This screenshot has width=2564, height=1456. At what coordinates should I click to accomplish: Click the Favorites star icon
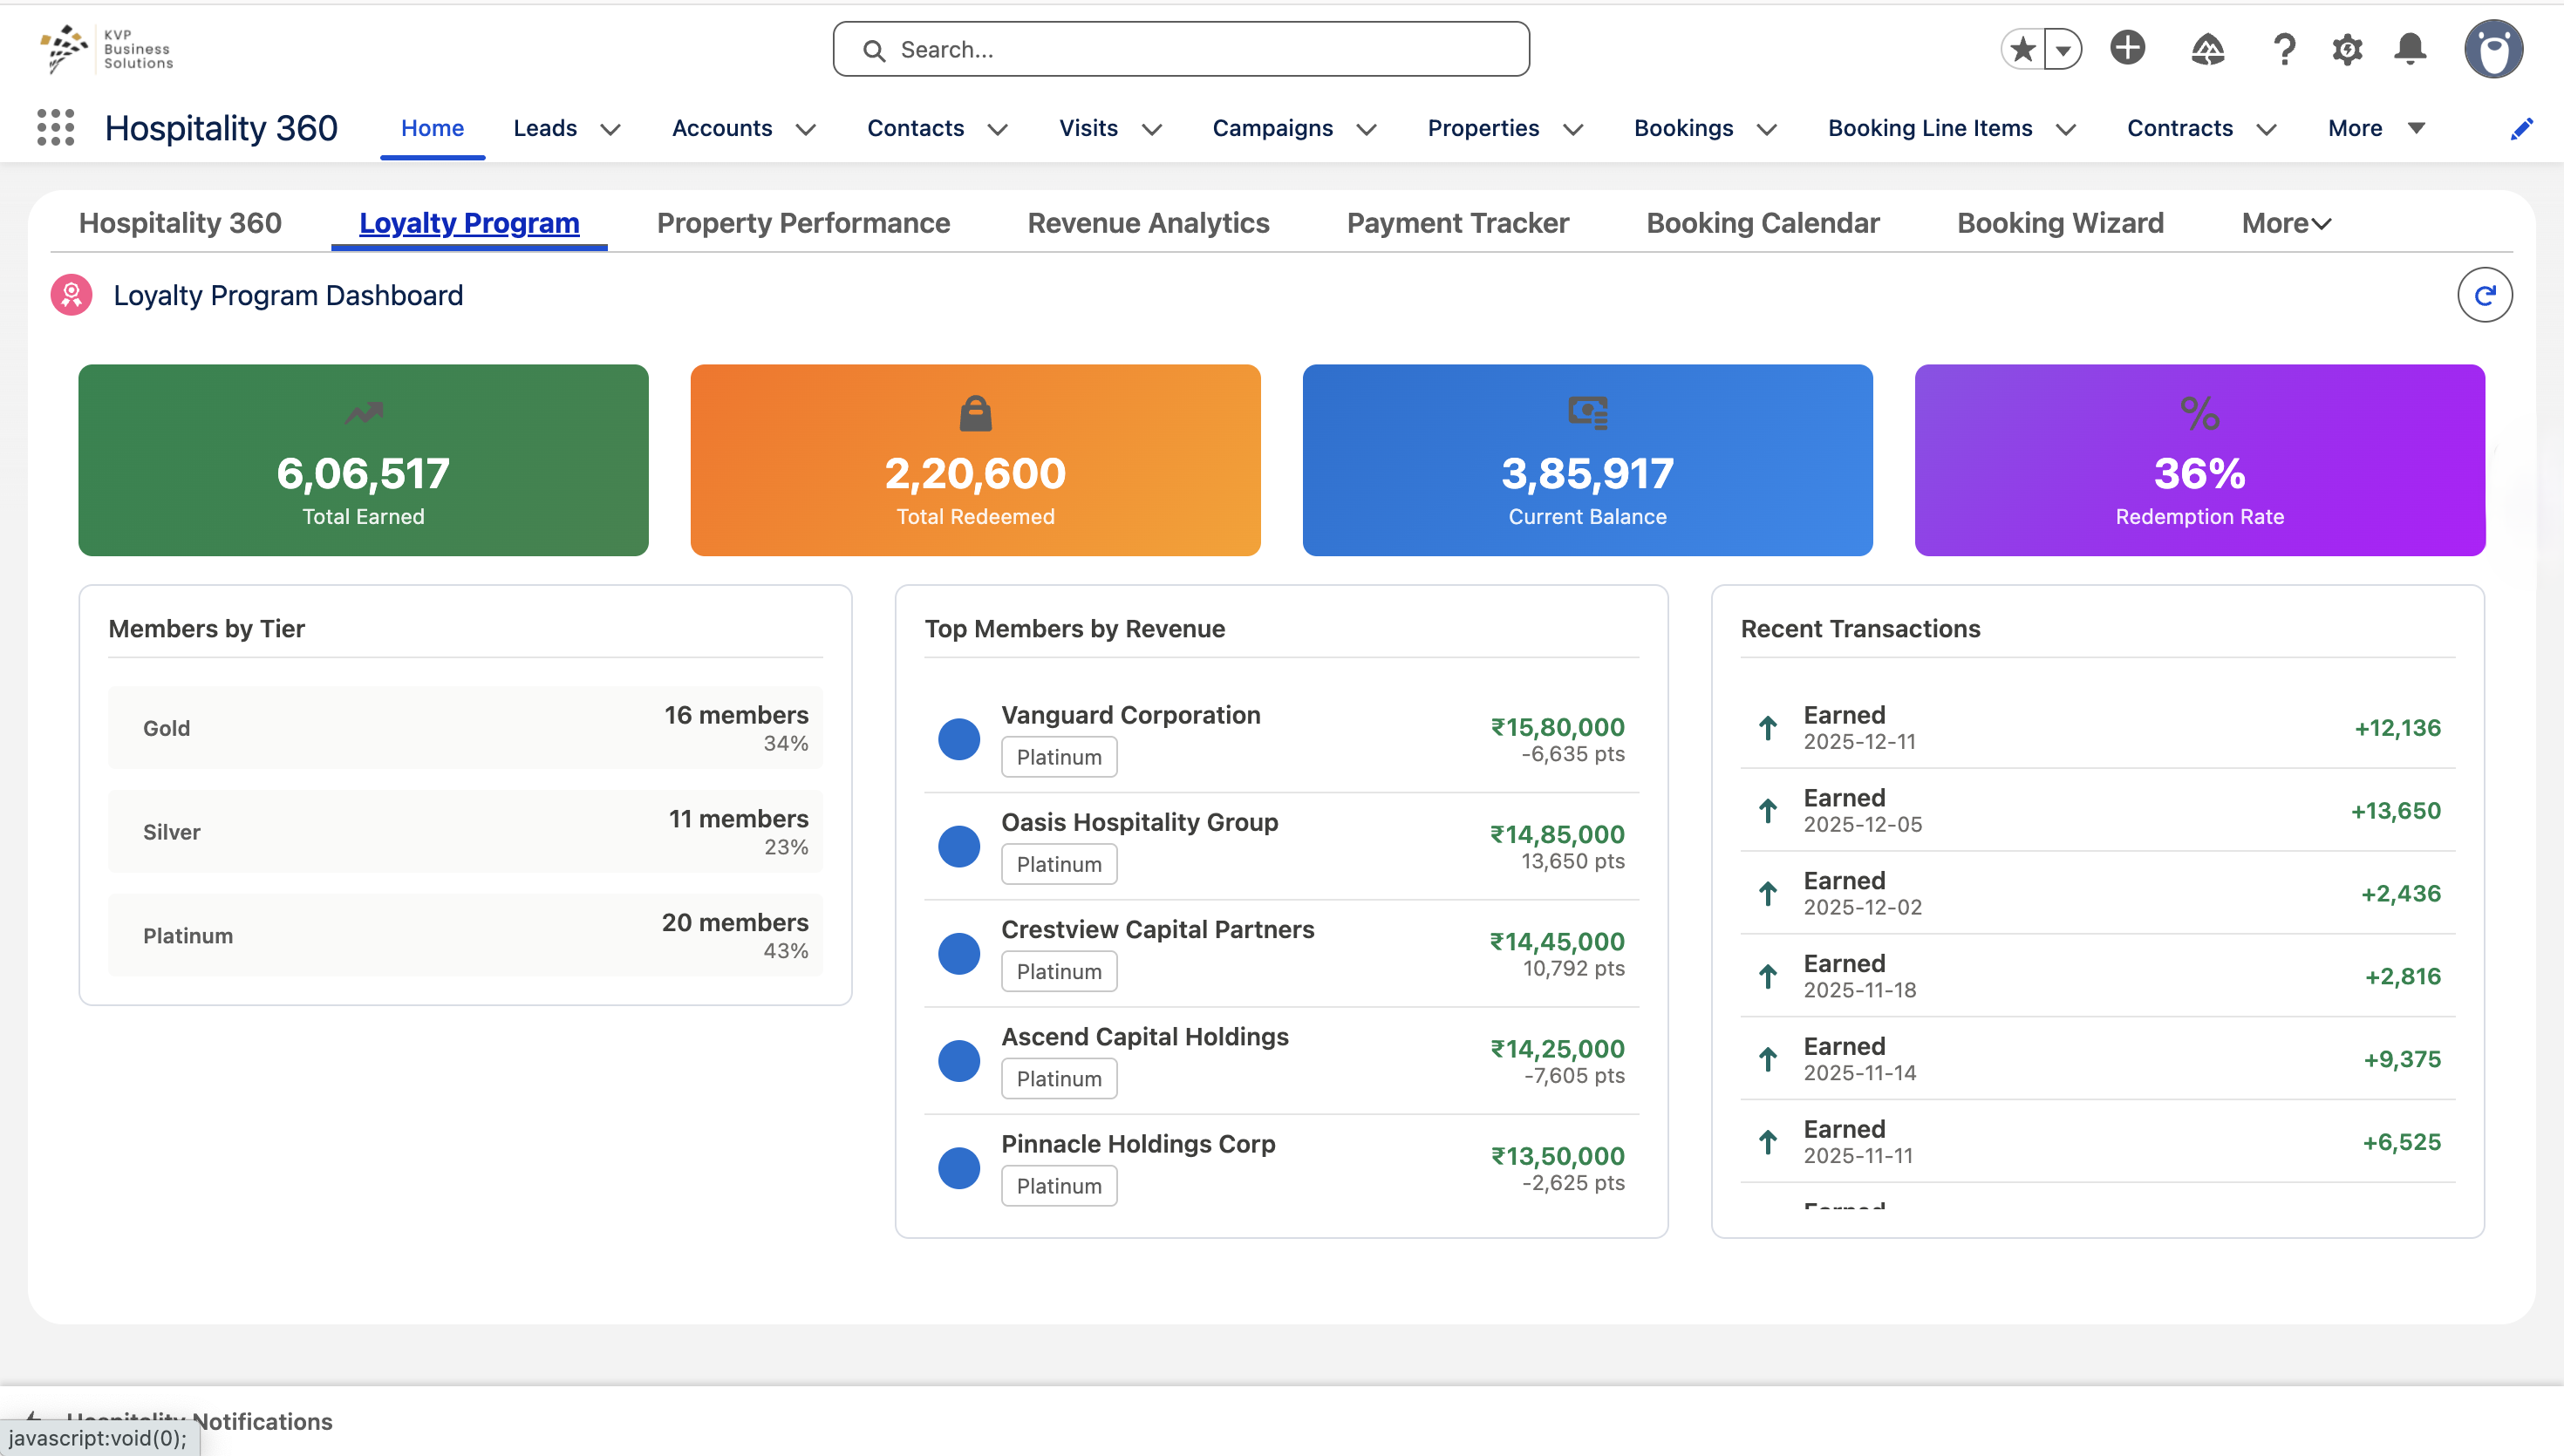(x=2022, y=49)
